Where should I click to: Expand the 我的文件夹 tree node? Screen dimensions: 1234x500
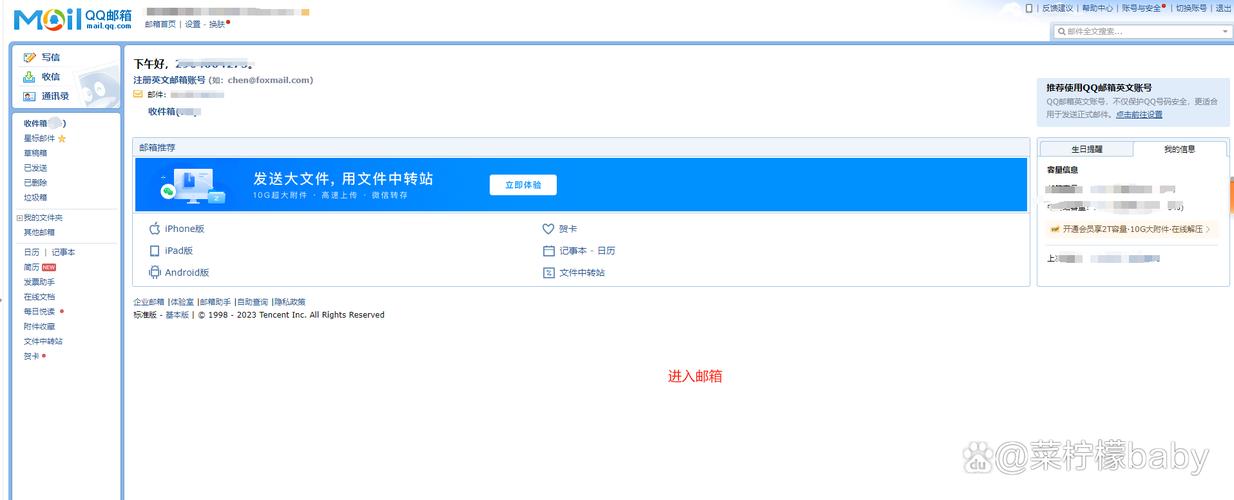point(19,218)
